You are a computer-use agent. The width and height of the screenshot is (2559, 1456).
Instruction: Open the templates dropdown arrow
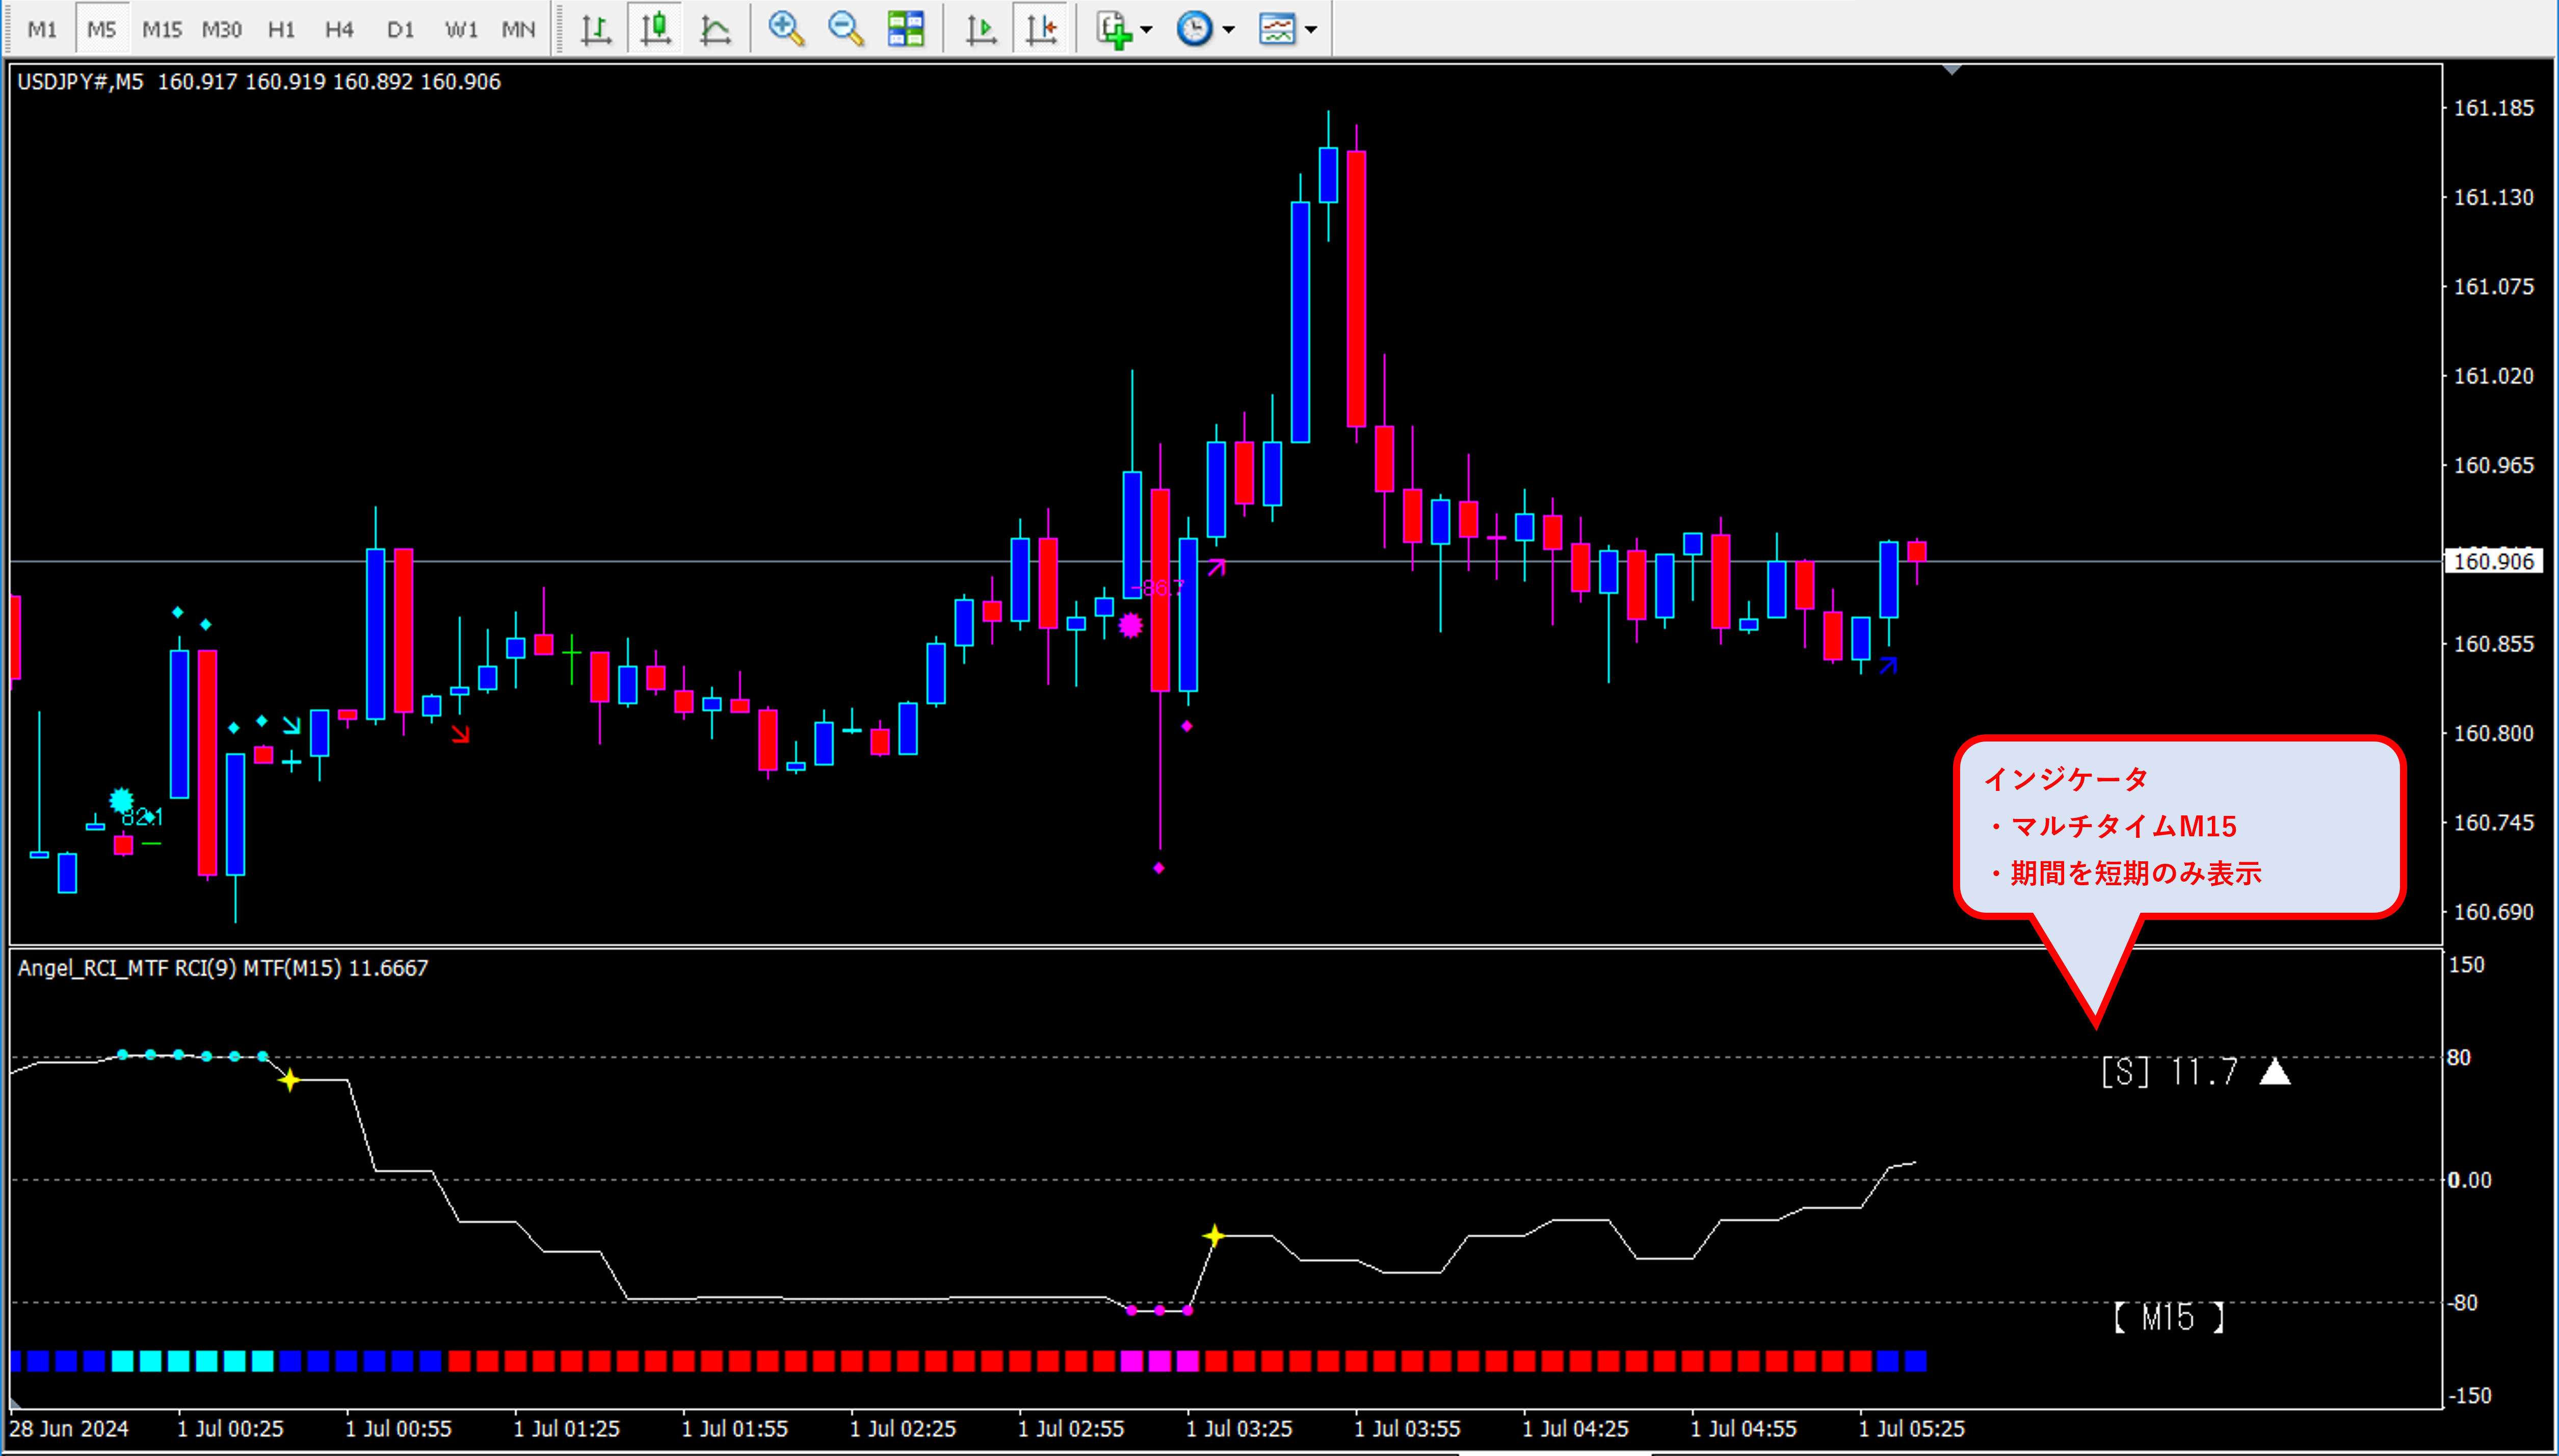tap(1311, 29)
